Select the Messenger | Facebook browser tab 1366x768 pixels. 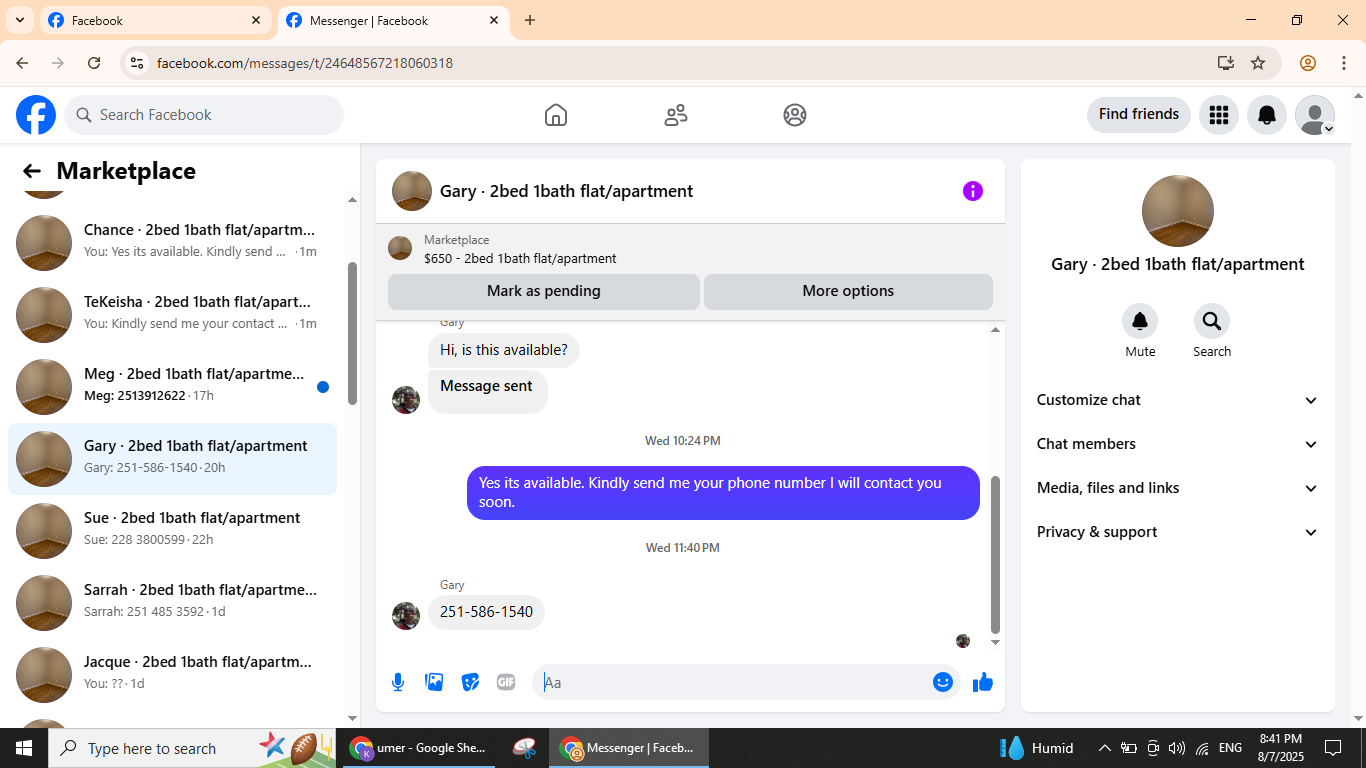tap(392, 20)
